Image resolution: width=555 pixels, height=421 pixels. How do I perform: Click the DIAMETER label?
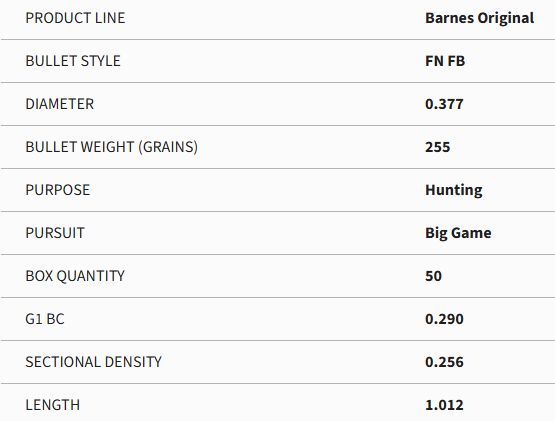(x=59, y=104)
